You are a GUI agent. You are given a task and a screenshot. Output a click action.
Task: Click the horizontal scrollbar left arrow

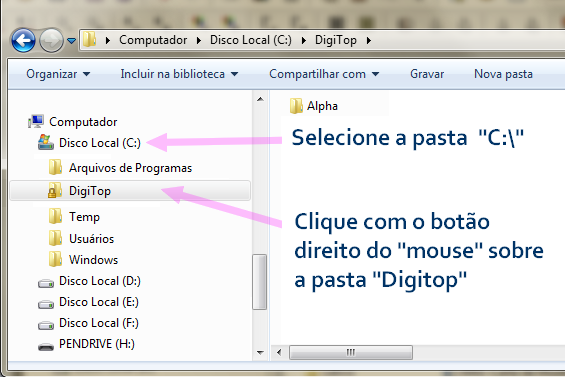click(279, 352)
